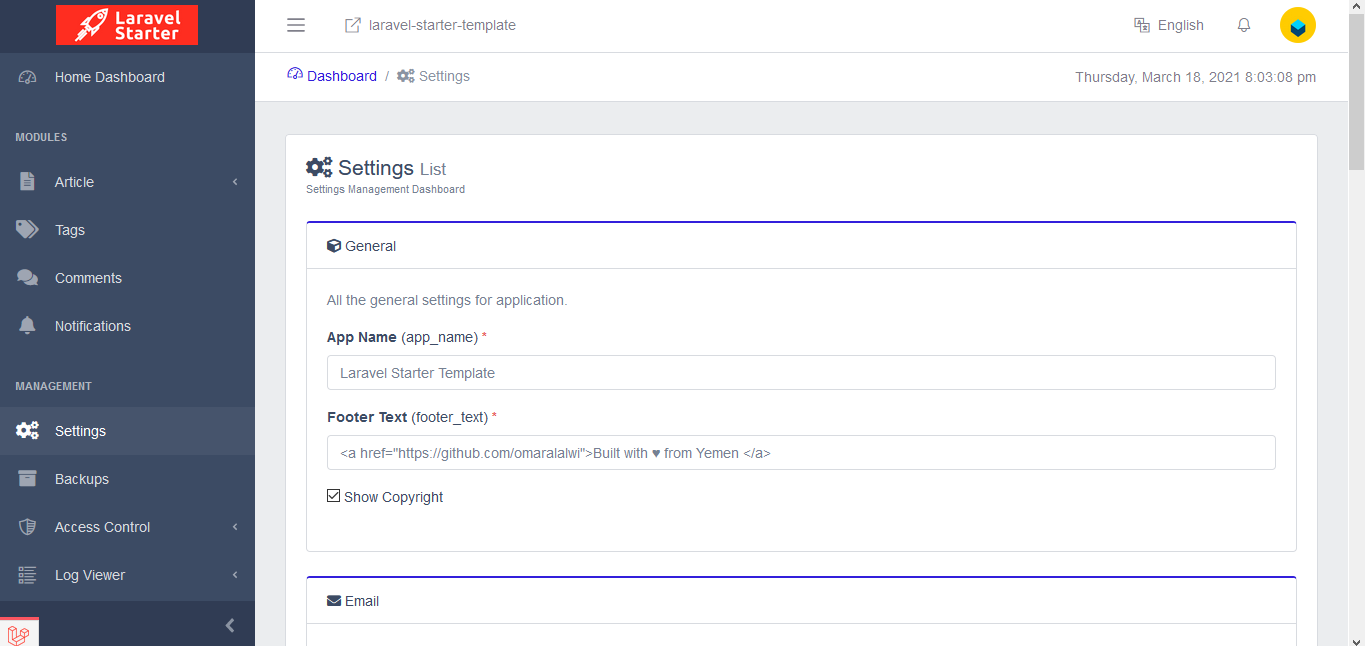Select Notifications in sidebar menu
The width and height of the screenshot is (1365, 646).
click(x=92, y=326)
